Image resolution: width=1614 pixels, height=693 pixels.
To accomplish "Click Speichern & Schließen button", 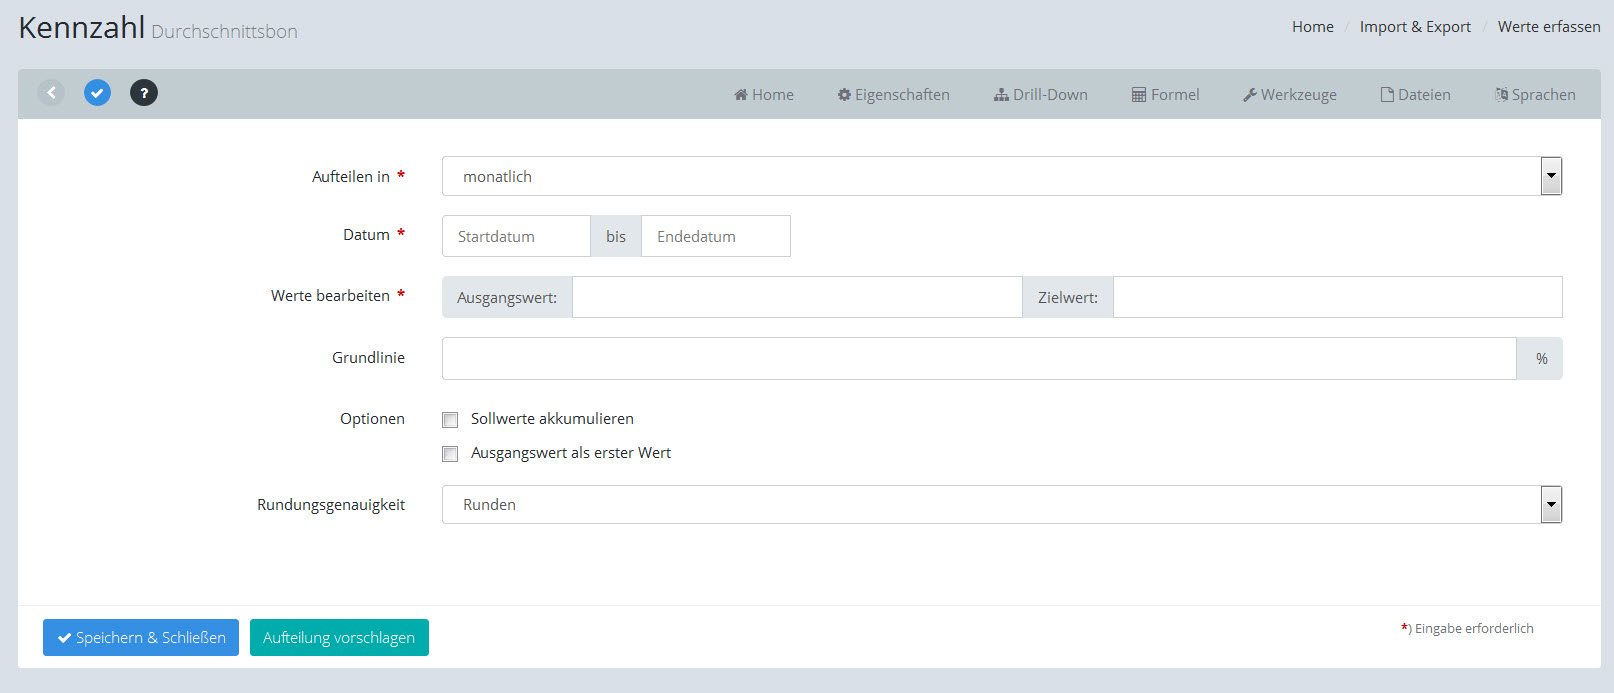I will pyautogui.click(x=141, y=638).
